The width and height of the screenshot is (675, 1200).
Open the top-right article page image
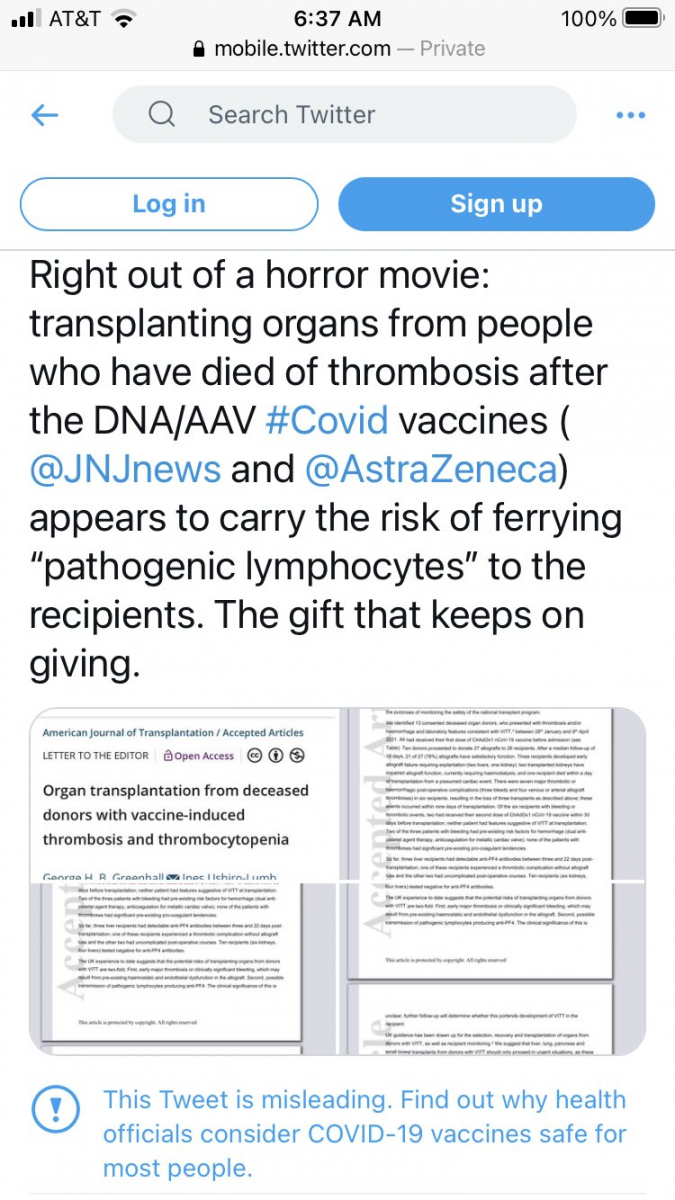pyautogui.click(x=494, y=795)
